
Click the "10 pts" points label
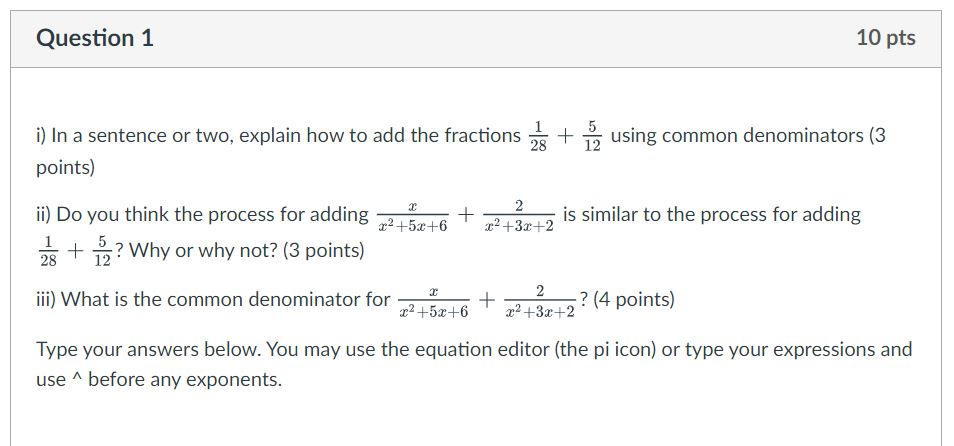point(886,38)
